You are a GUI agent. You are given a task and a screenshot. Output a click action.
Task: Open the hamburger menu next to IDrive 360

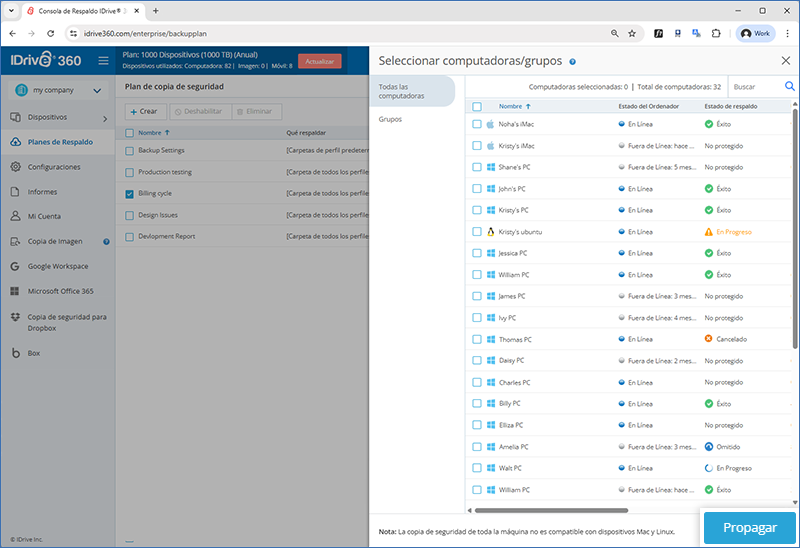click(x=103, y=61)
